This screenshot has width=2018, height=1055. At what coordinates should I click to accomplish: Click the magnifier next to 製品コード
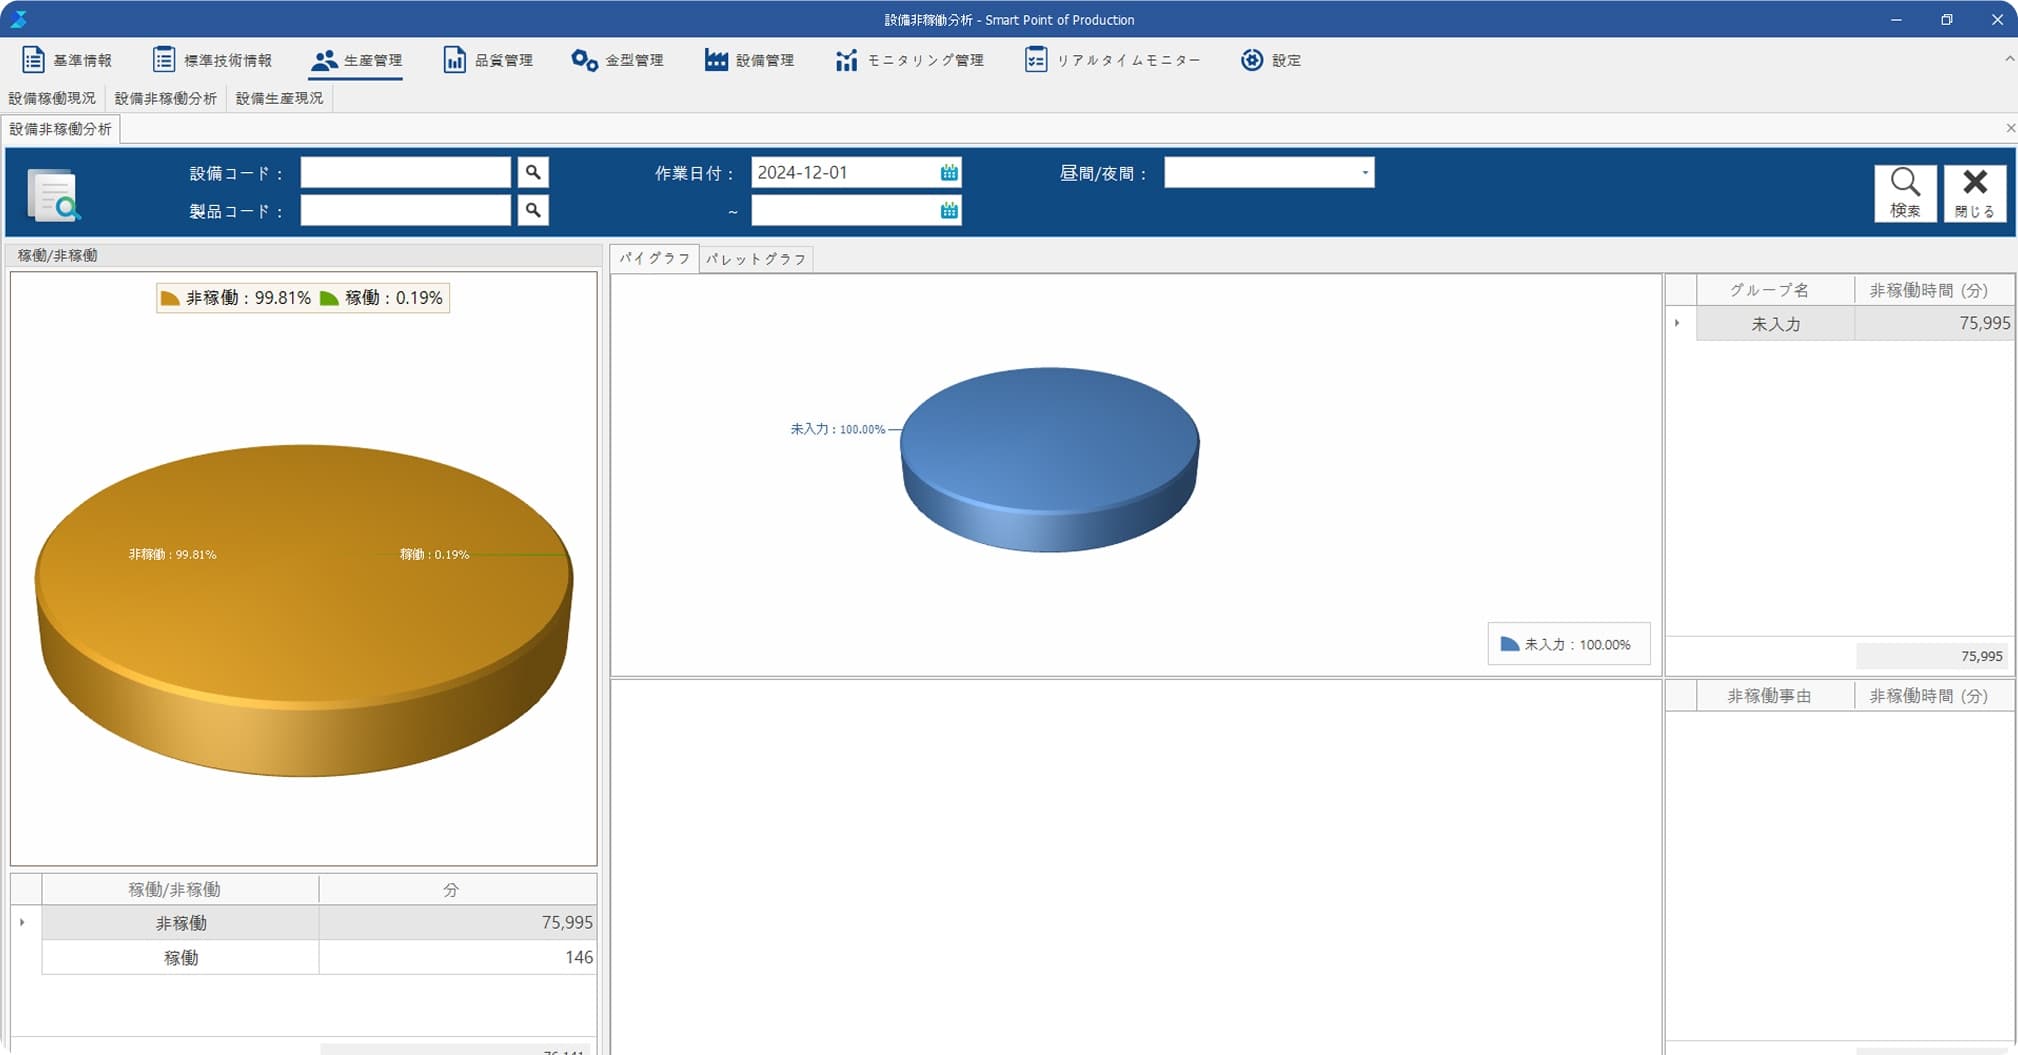click(x=533, y=210)
